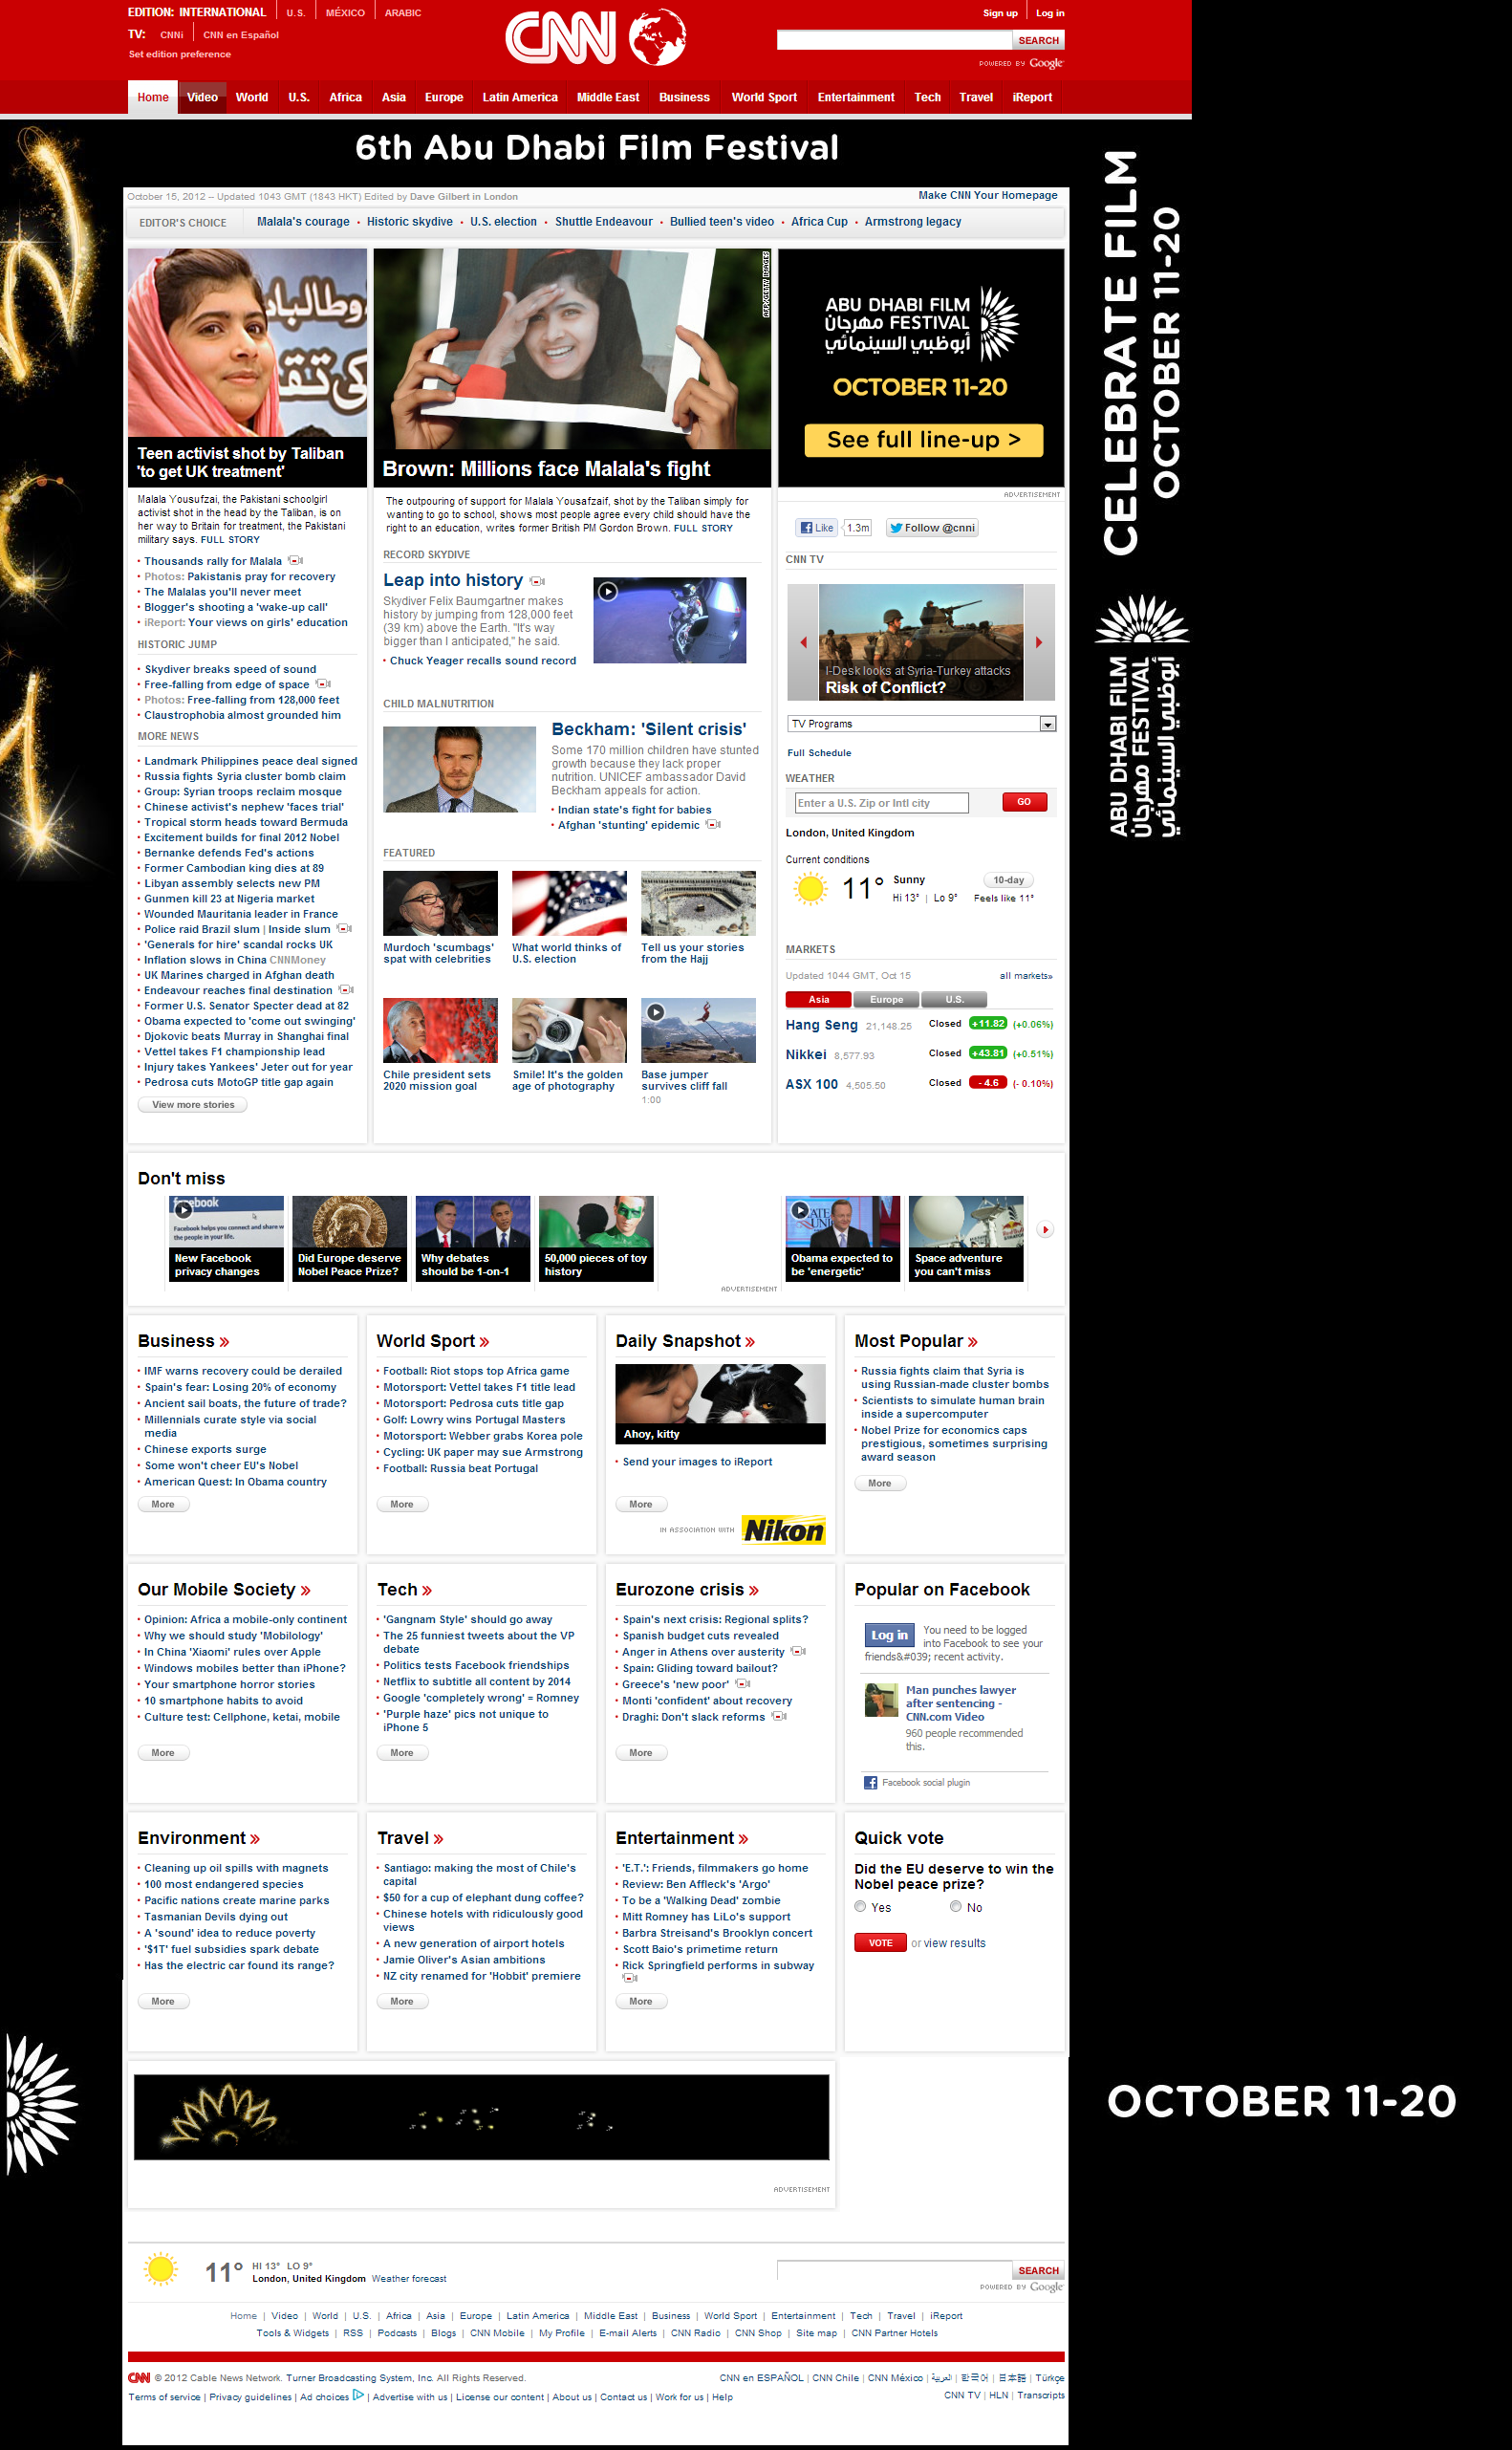The width and height of the screenshot is (1512, 2450).
Task: Click the Man punches lawyer thumbnail
Action: point(881,1700)
